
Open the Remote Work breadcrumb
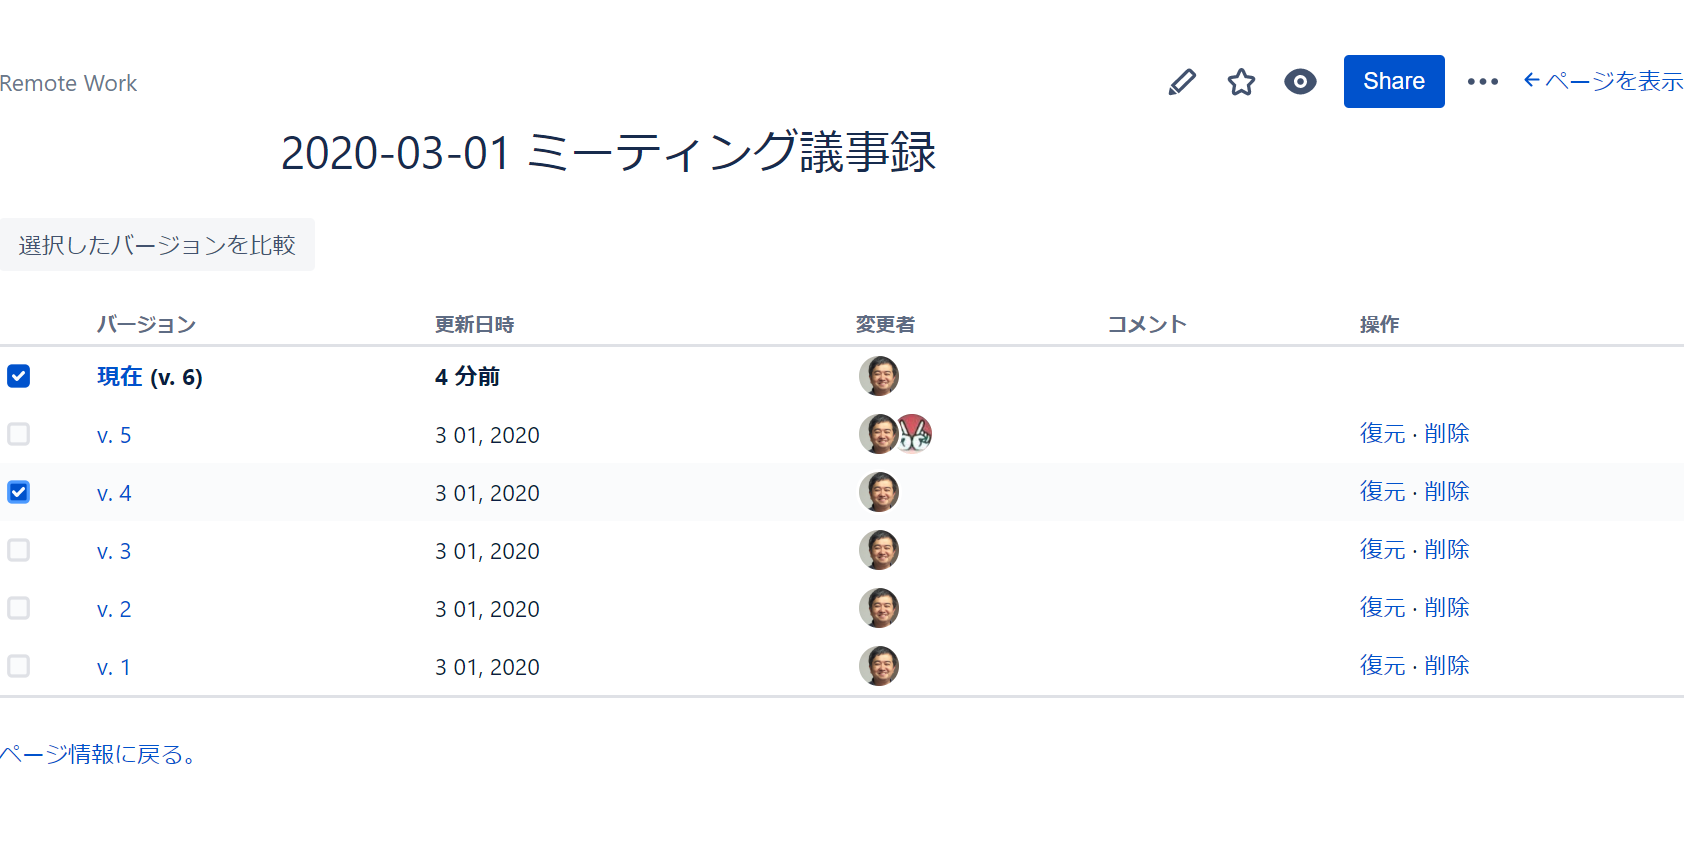tap(68, 84)
